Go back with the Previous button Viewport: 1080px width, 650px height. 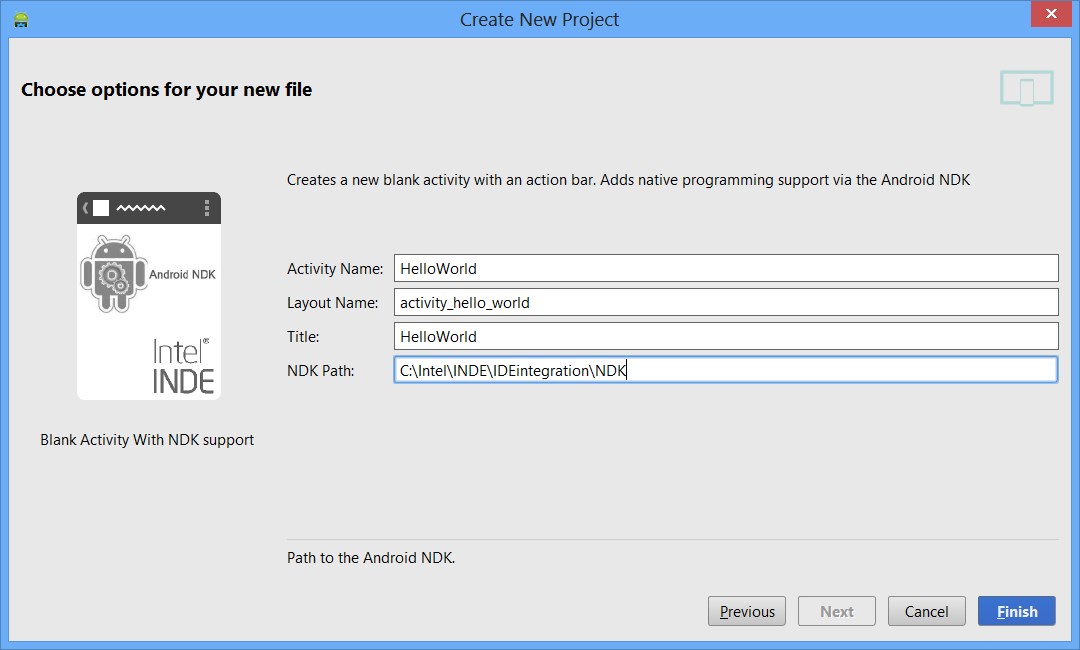tap(747, 611)
